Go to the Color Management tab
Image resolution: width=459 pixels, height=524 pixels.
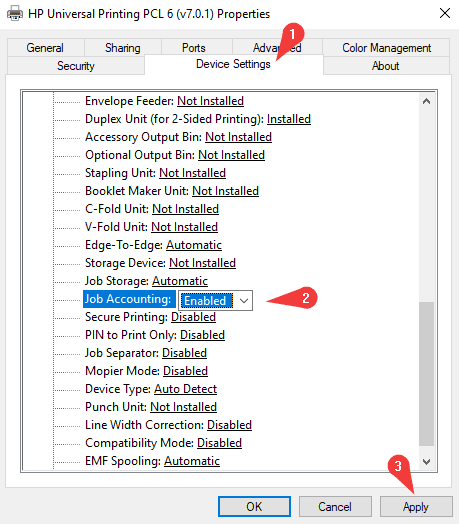click(386, 48)
